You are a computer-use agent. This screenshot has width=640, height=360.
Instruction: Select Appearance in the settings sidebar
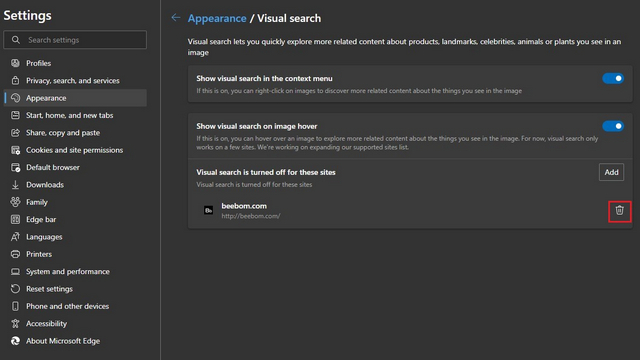click(75, 98)
